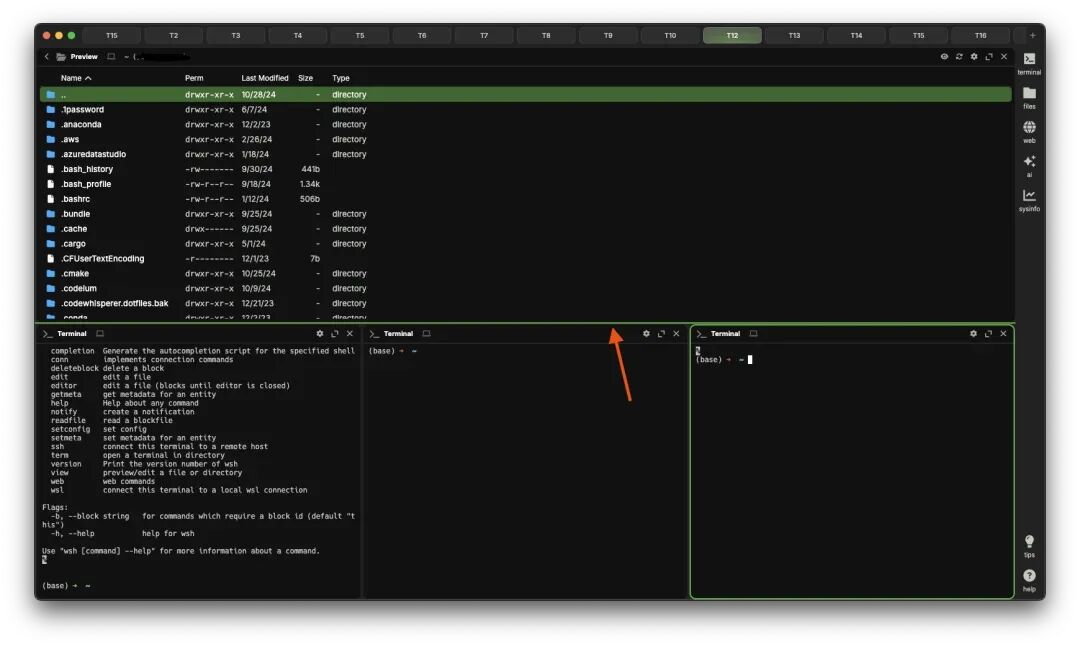Open the ai widget in the sidebar
This screenshot has width=1080, height=646.
point(1029,158)
